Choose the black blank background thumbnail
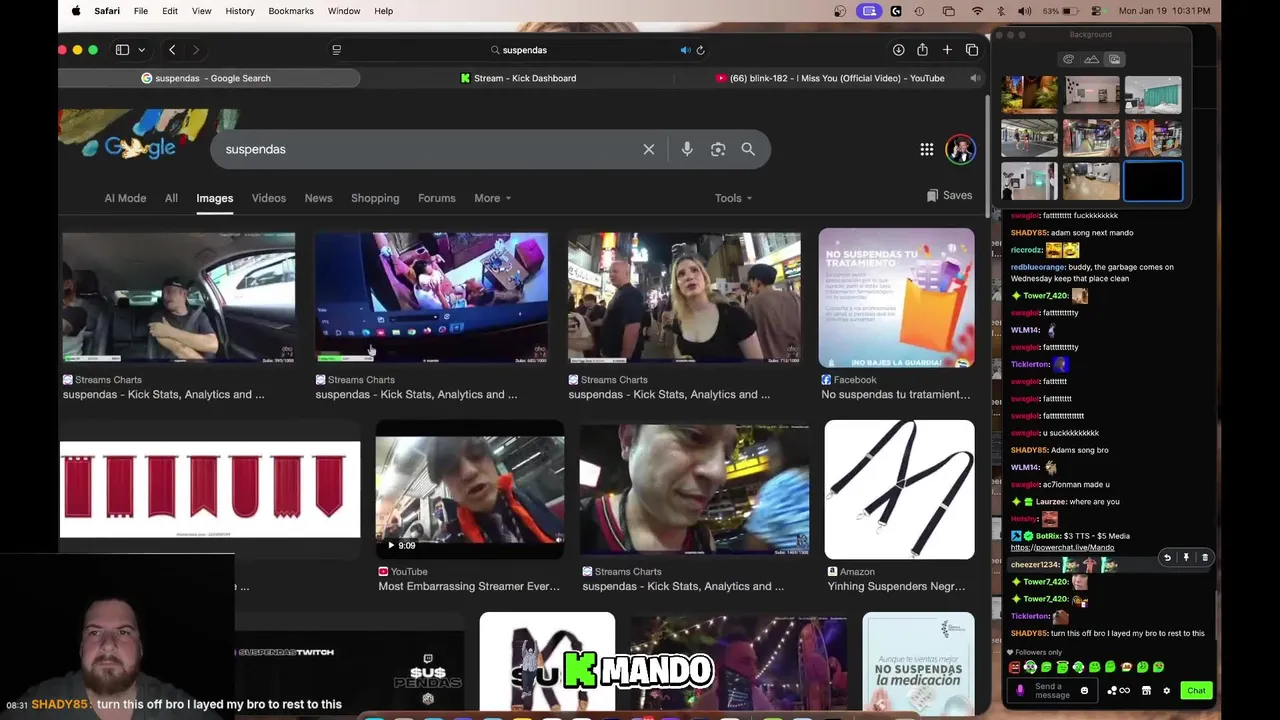 click(x=1153, y=182)
